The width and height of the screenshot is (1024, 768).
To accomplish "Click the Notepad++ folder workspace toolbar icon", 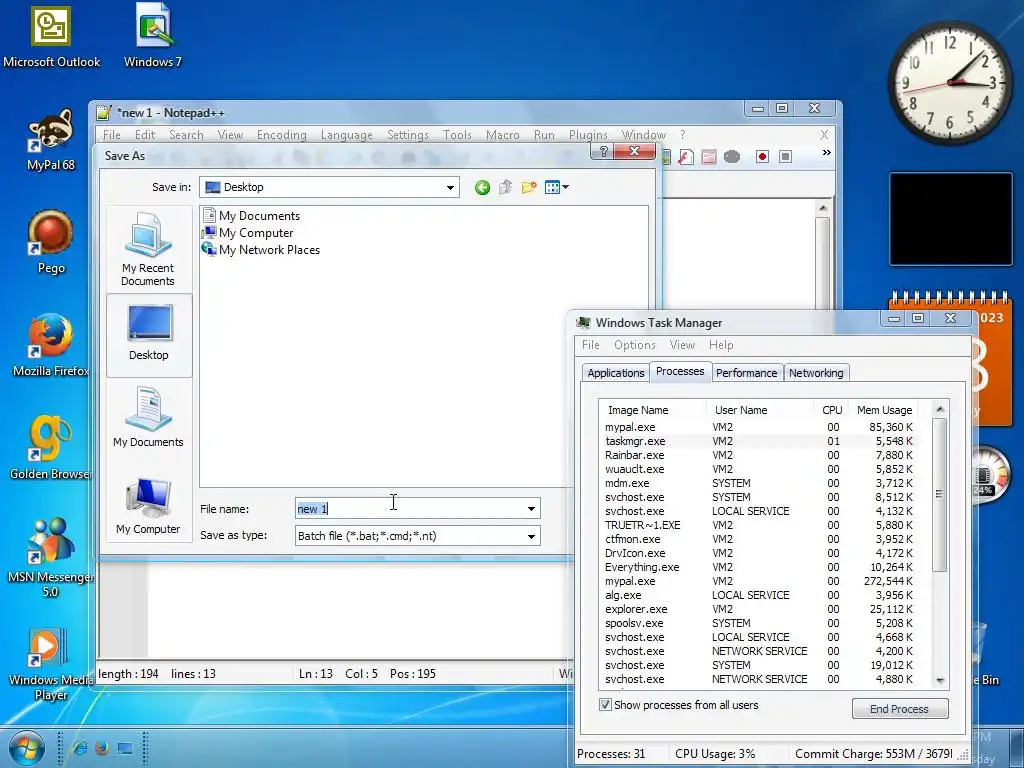I will [709, 157].
